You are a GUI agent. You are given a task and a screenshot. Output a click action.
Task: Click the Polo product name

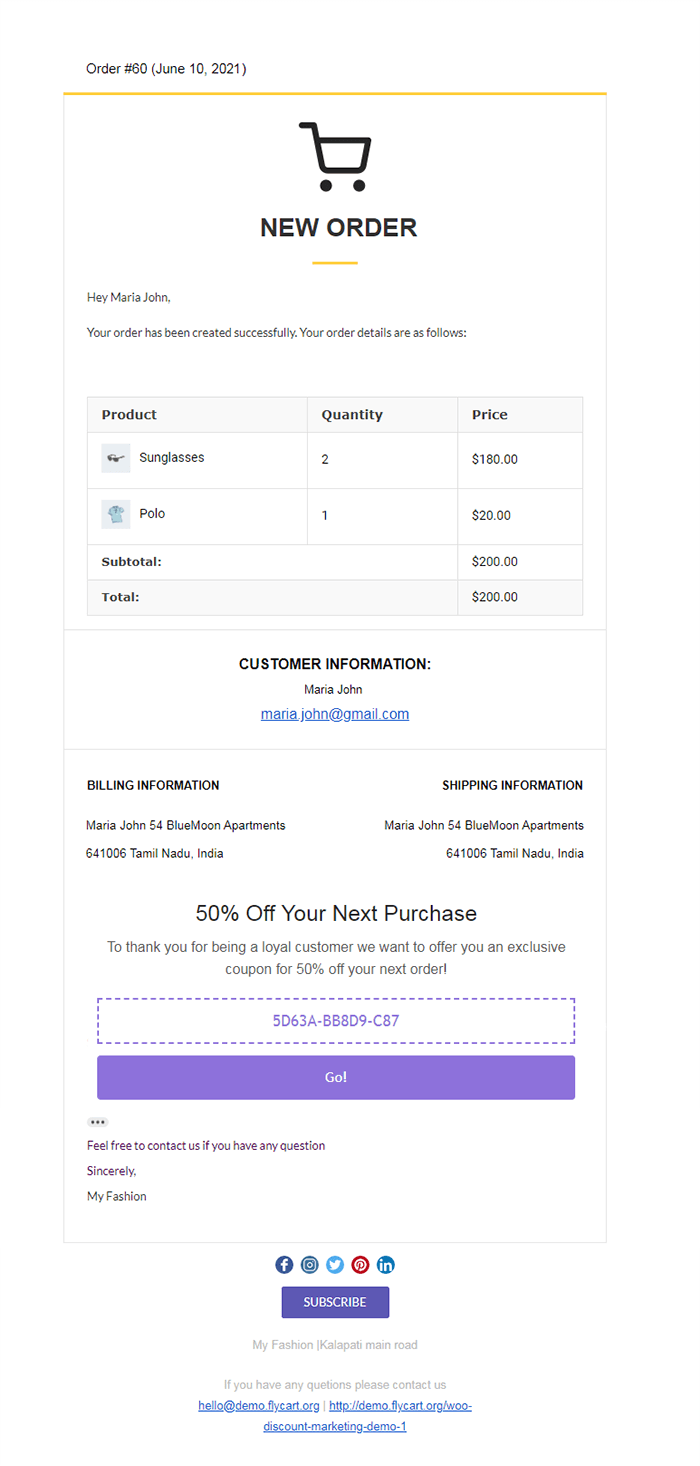tap(152, 513)
